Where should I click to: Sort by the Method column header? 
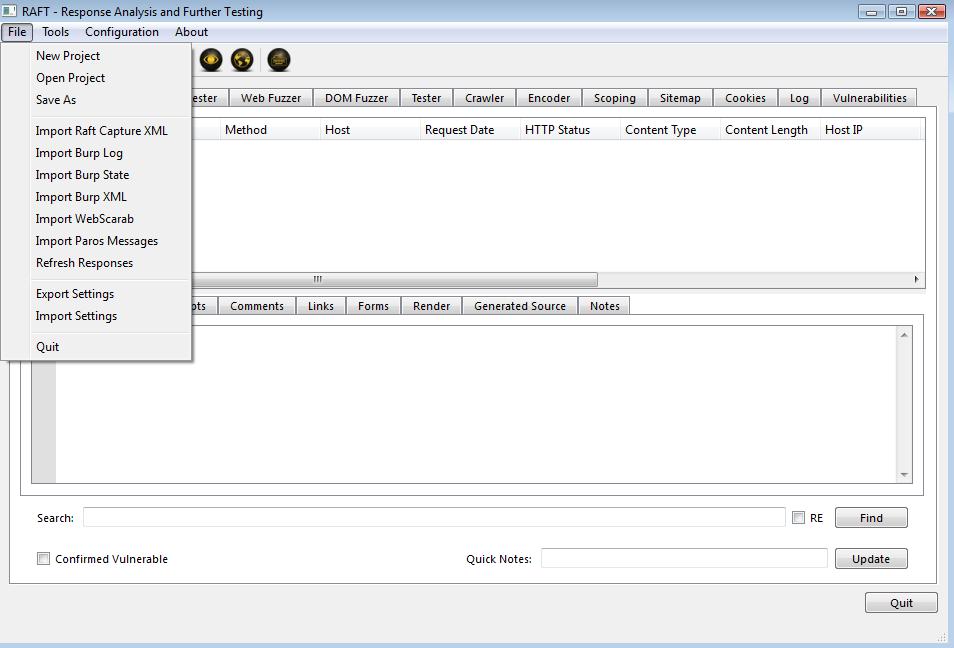(270, 130)
